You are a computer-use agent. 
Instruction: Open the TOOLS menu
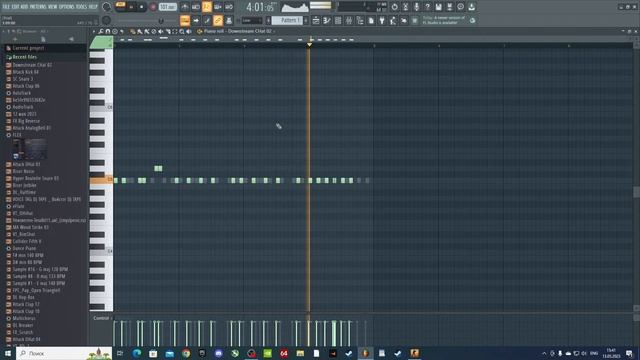(x=82, y=7)
